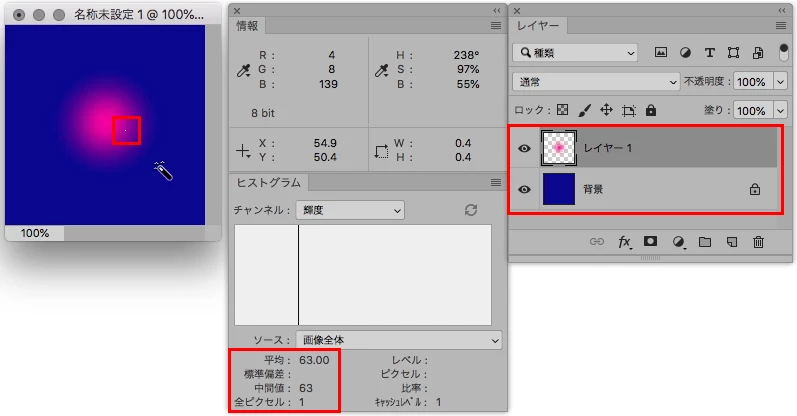Click the type layer filter icon
The width and height of the screenshot is (797, 416).
click(x=710, y=52)
